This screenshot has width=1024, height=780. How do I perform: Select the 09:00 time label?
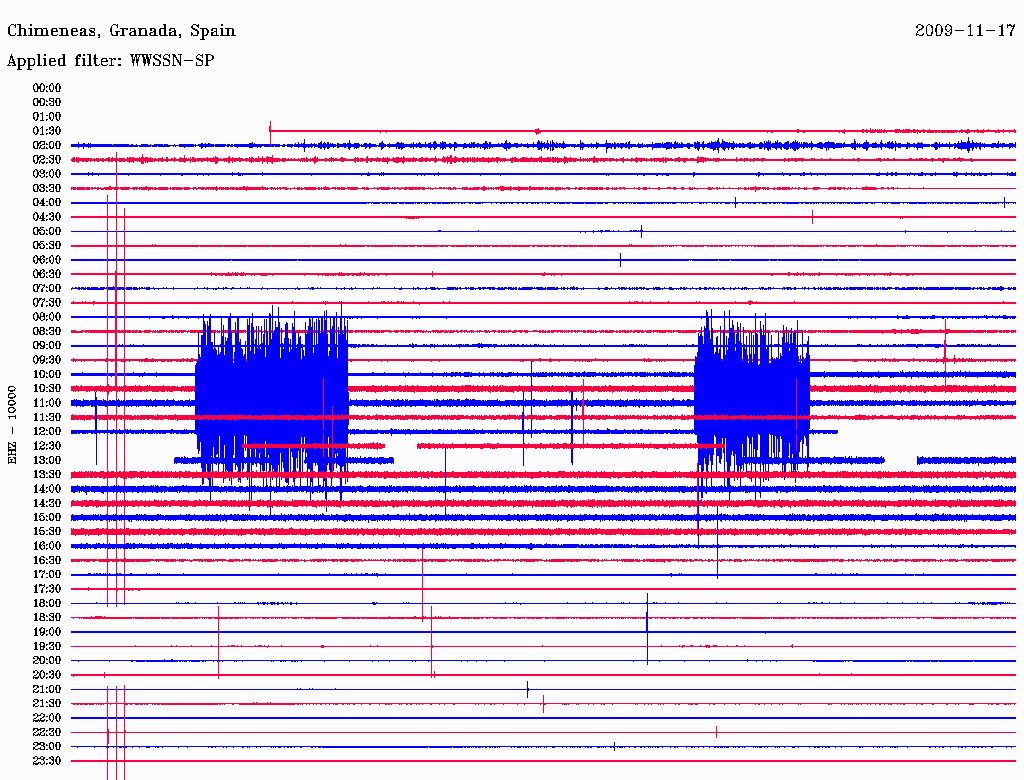point(47,346)
